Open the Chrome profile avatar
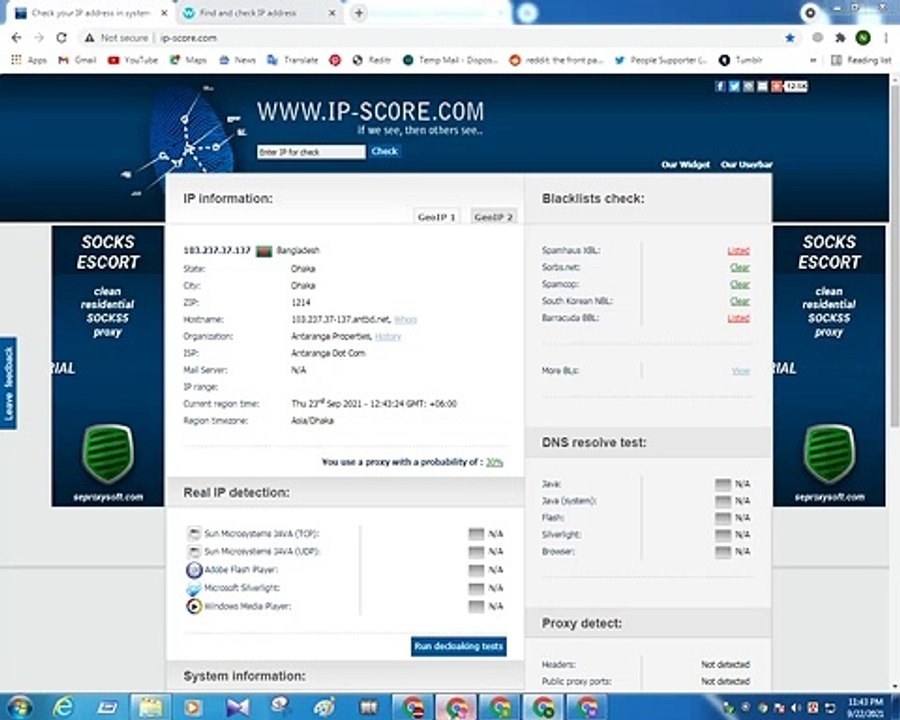This screenshot has height=720, width=900. click(863, 38)
